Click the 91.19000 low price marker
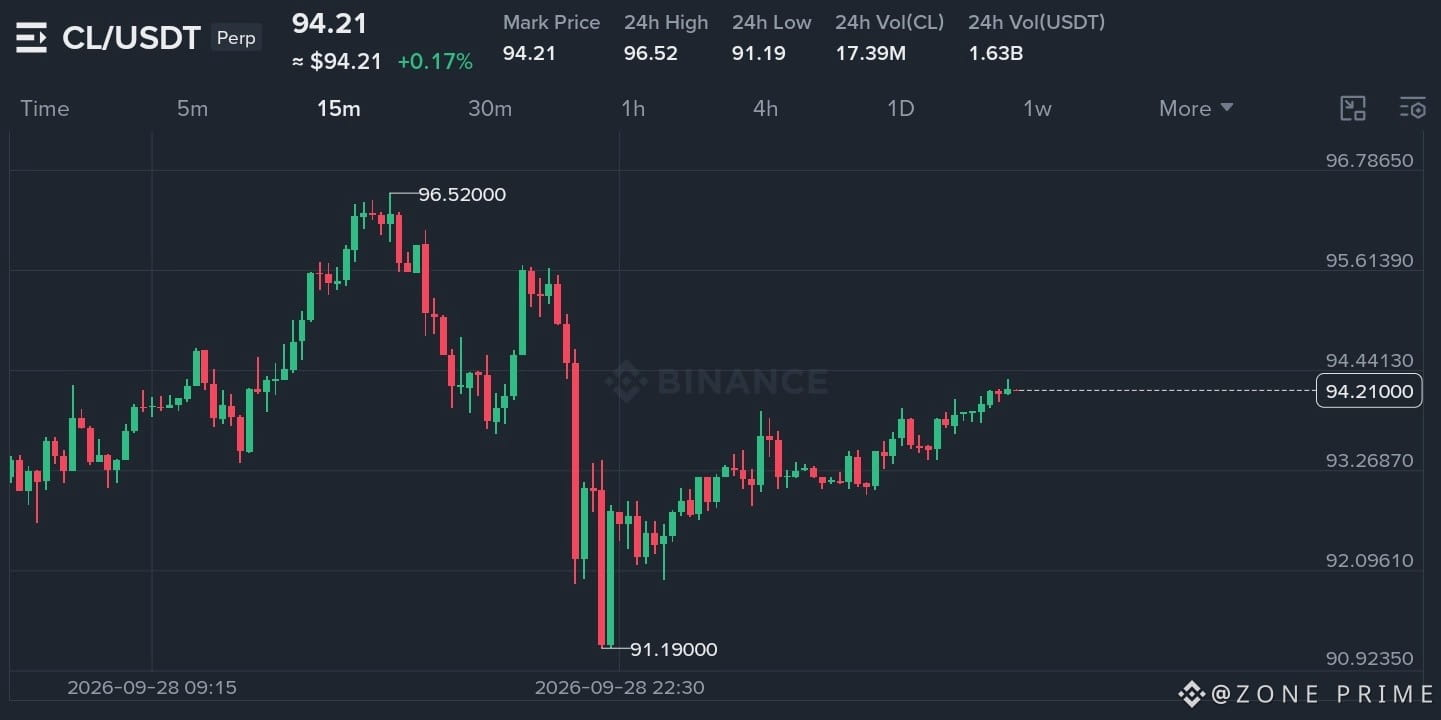The width and height of the screenshot is (1441, 720). (x=673, y=650)
